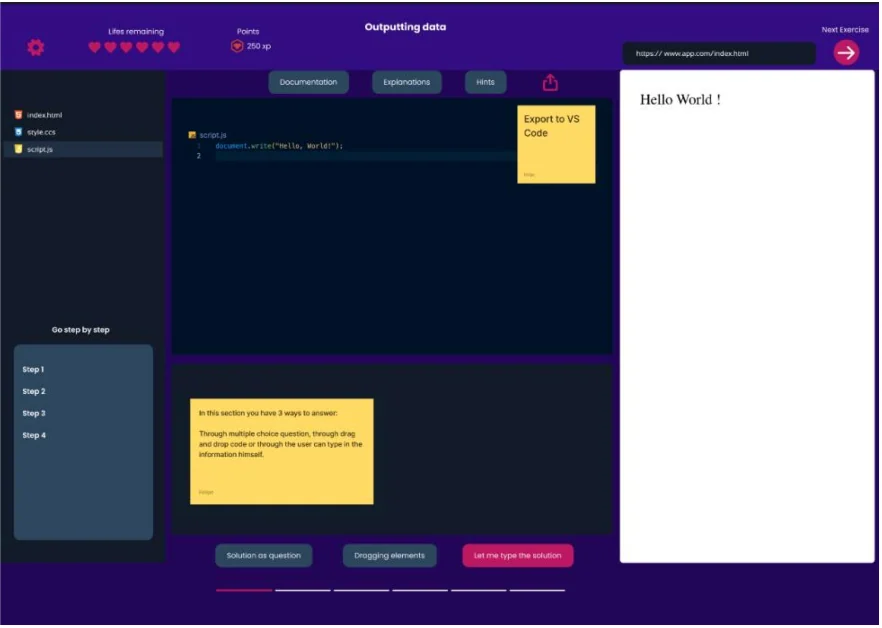The height and width of the screenshot is (628, 882).
Task: Click the CSS file icon beside style.ccs
Action: tap(19, 132)
